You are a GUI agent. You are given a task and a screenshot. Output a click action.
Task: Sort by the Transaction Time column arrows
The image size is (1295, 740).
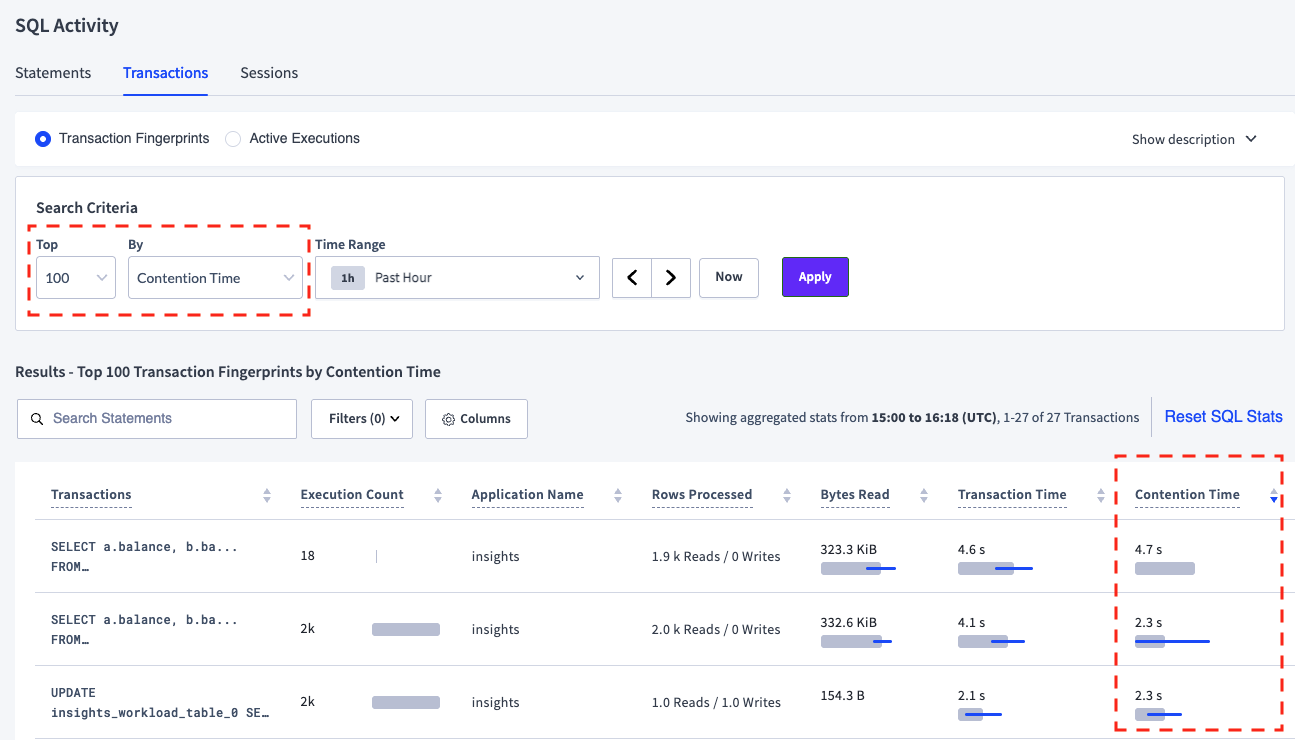(1100, 494)
